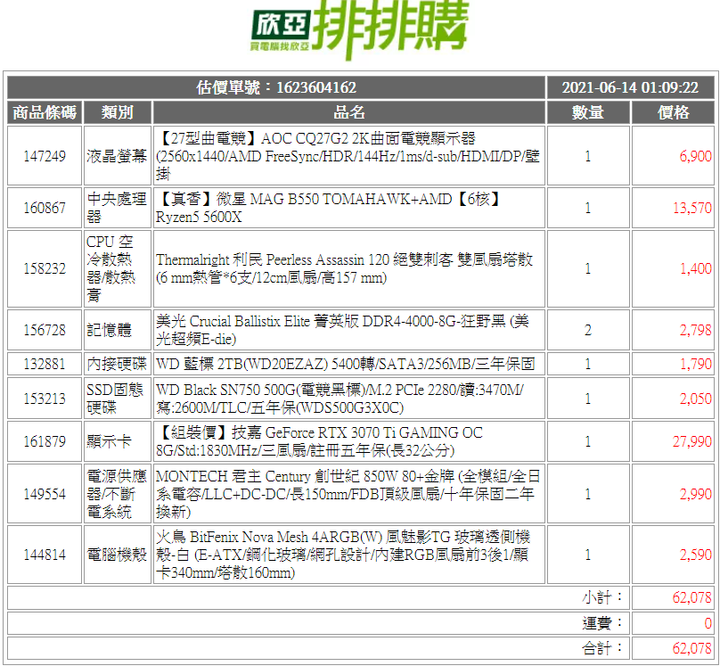Screen dimensions: 720x666
Task: Click the 合計 label
Action: (x=602, y=648)
